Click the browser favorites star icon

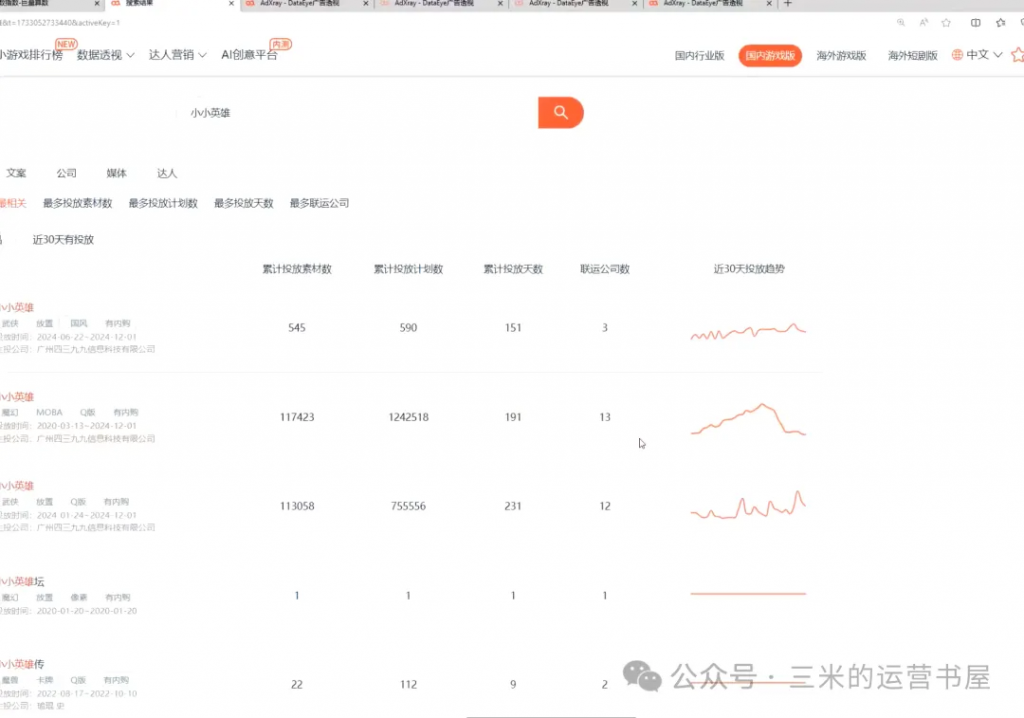click(x=946, y=22)
